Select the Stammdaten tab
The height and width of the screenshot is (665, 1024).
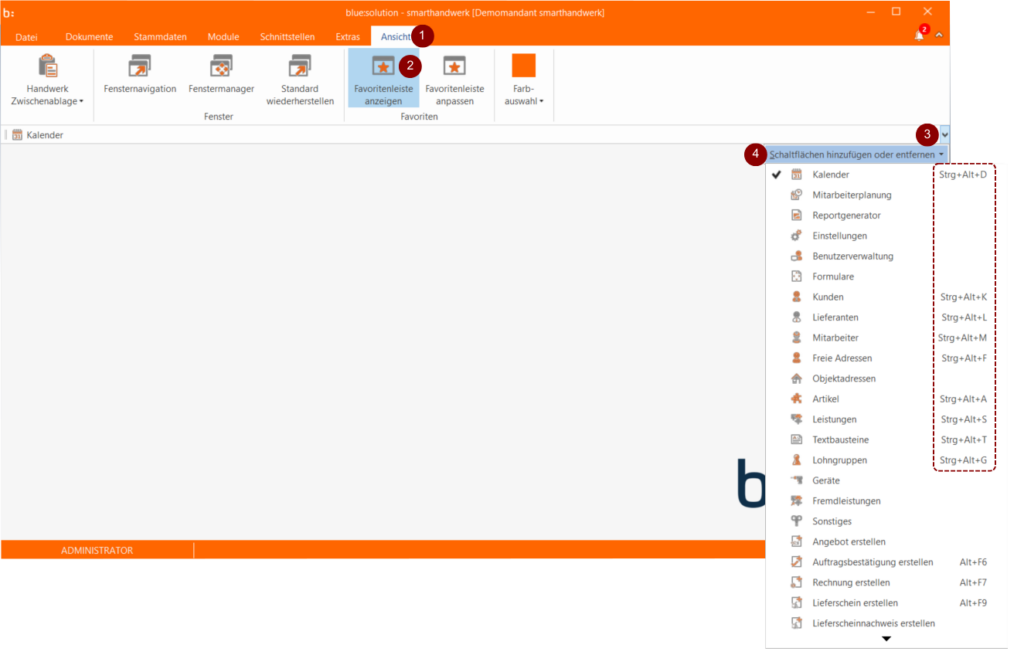pos(160,36)
